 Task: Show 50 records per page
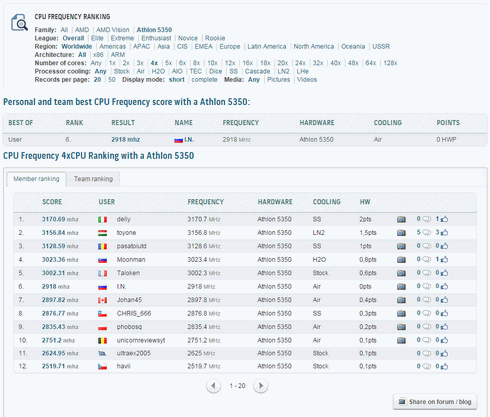click(112, 80)
